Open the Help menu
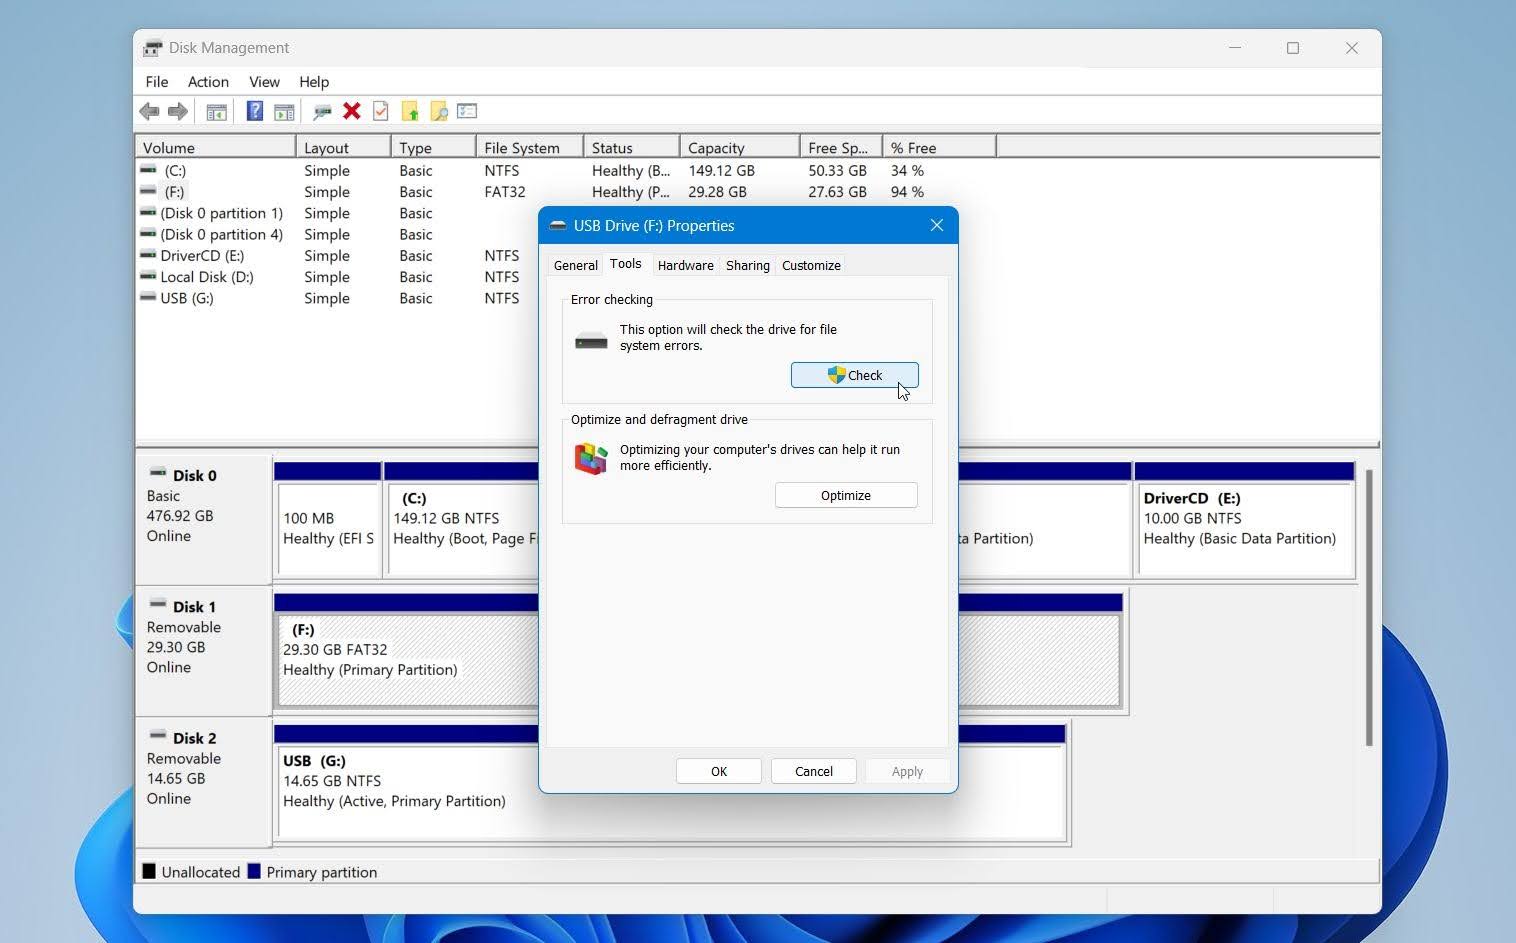 pos(314,82)
